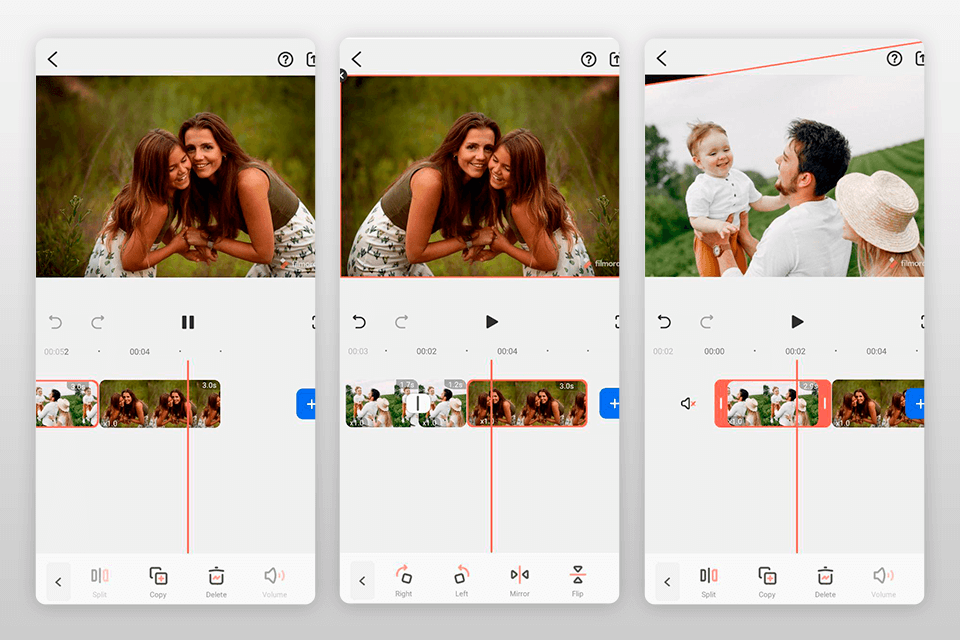Rotate the clip Right
This screenshot has height=640, width=960.
point(403,580)
